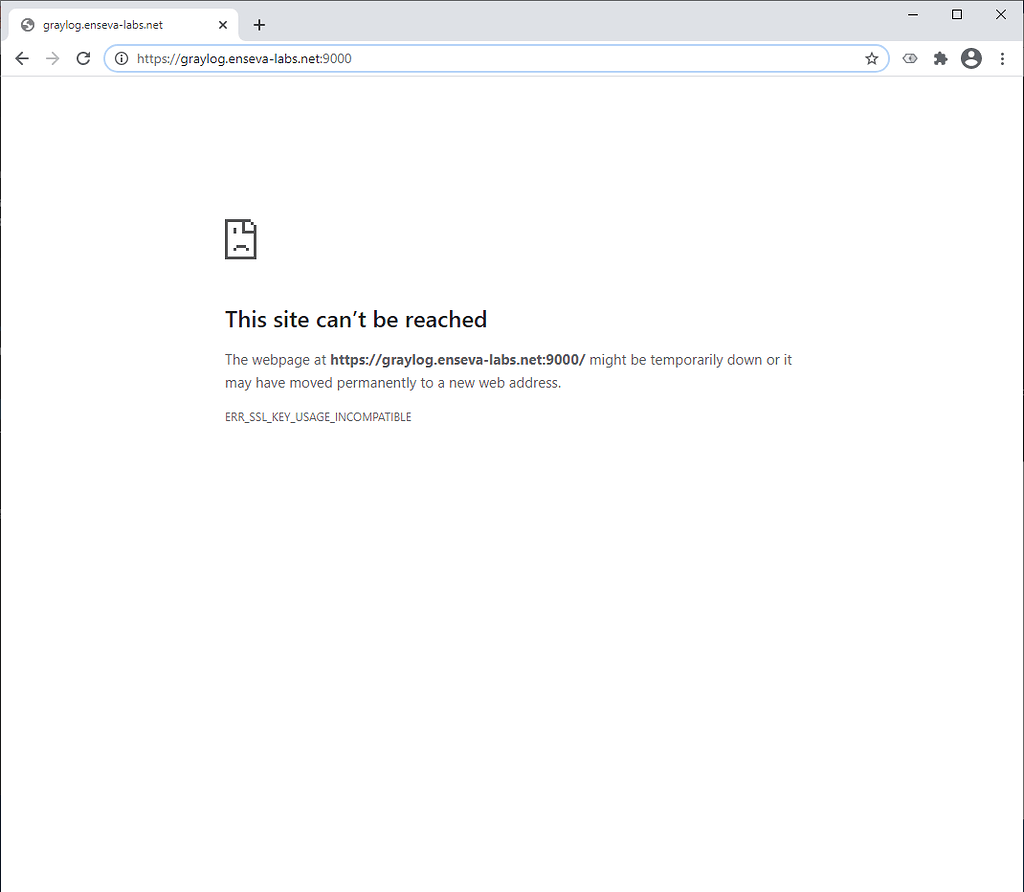Open the user profile avatar

pyautogui.click(x=971, y=59)
